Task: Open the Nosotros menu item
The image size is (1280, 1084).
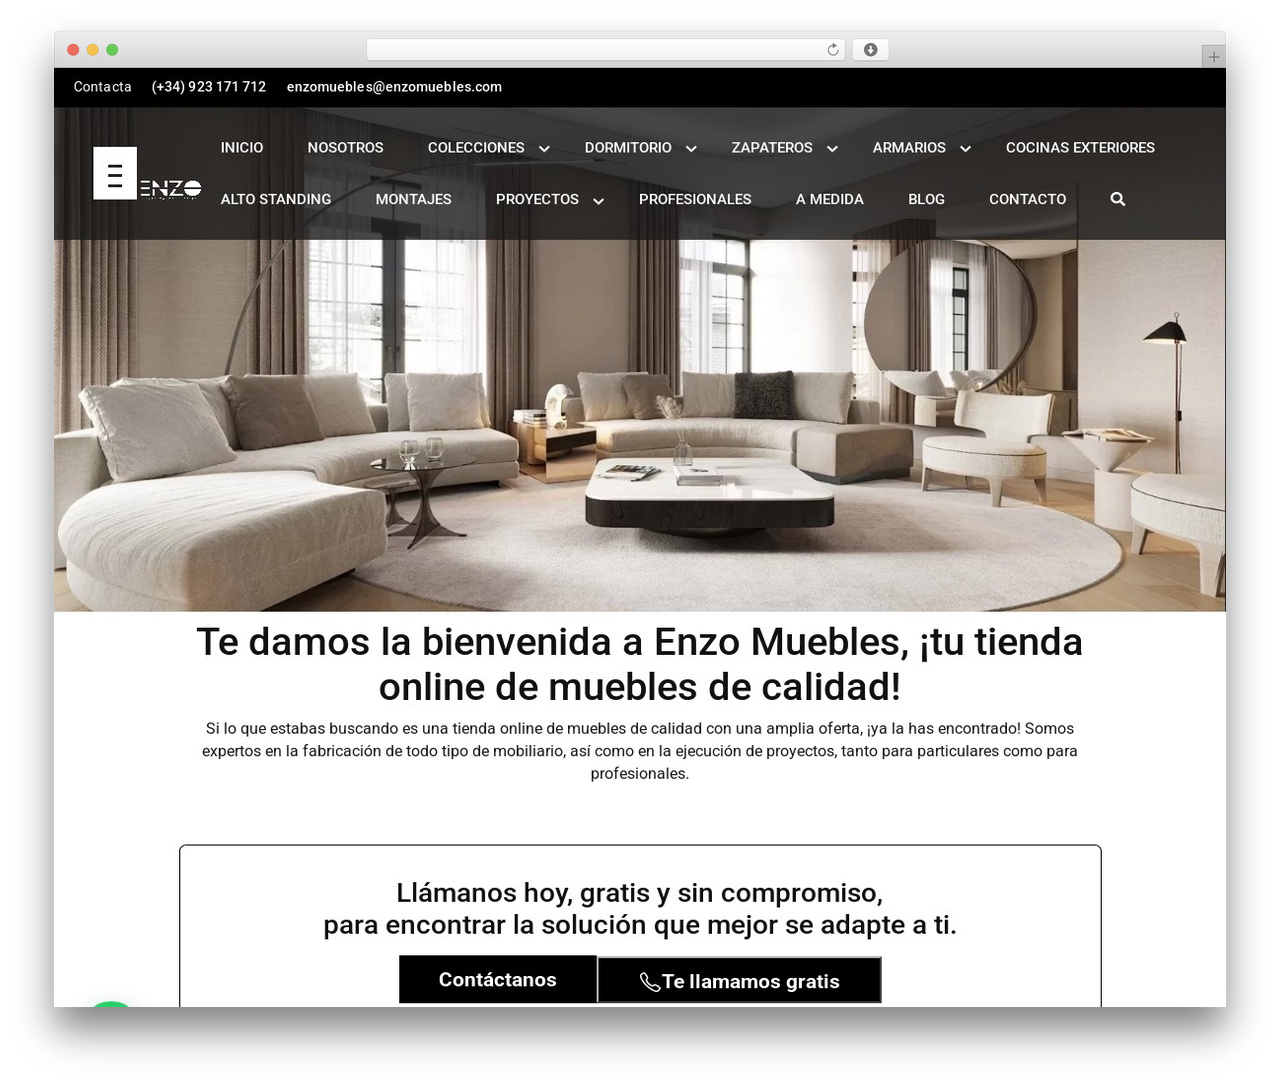Action: [x=345, y=147]
